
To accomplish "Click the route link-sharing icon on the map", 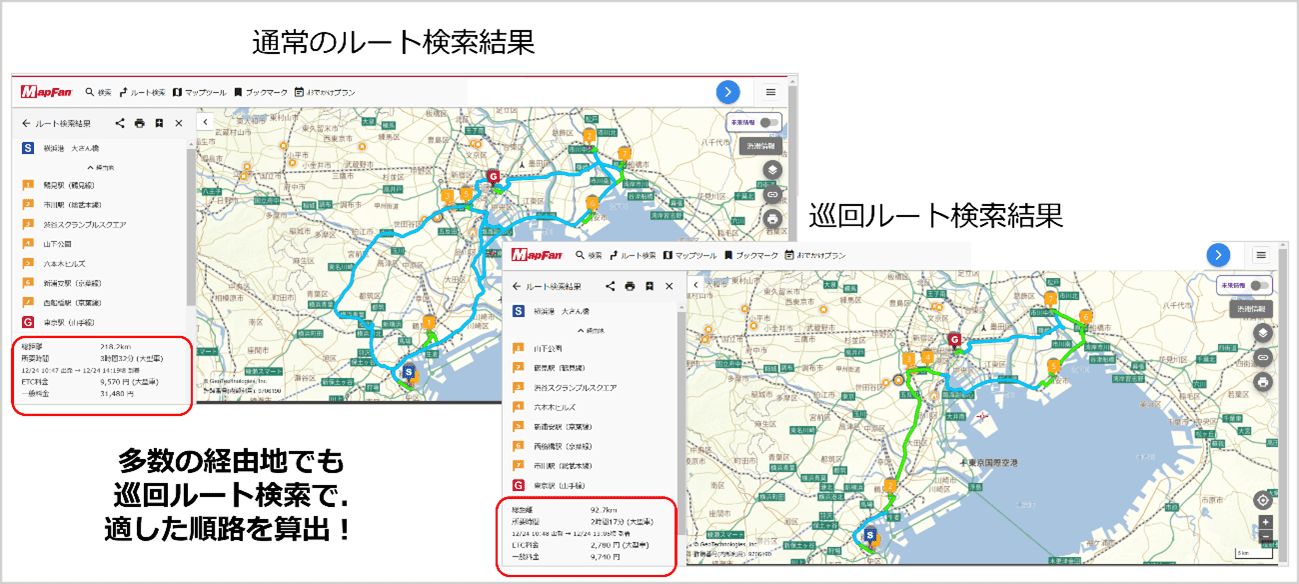I will [x=773, y=195].
